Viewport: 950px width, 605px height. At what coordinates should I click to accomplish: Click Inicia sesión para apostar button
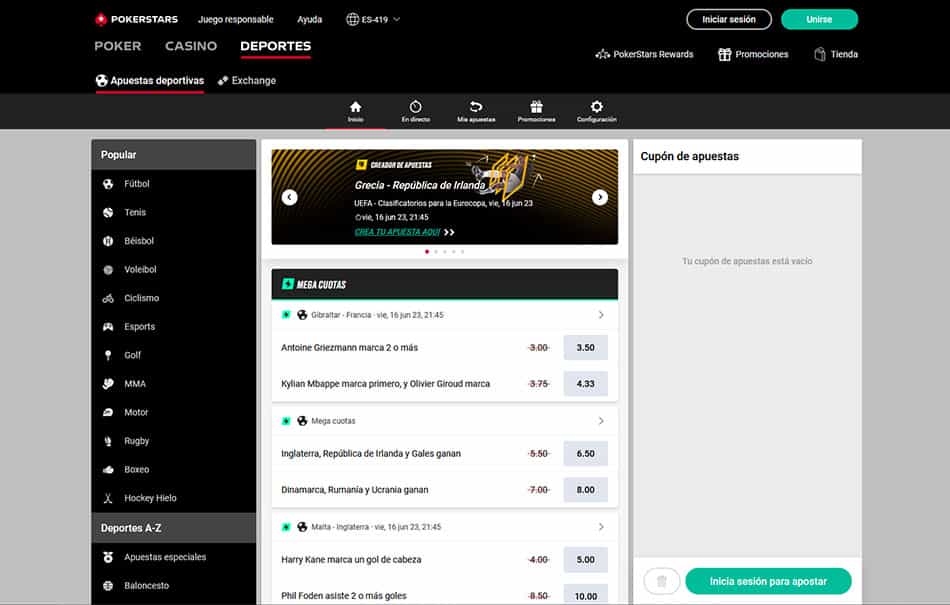[x=768, y=581]
